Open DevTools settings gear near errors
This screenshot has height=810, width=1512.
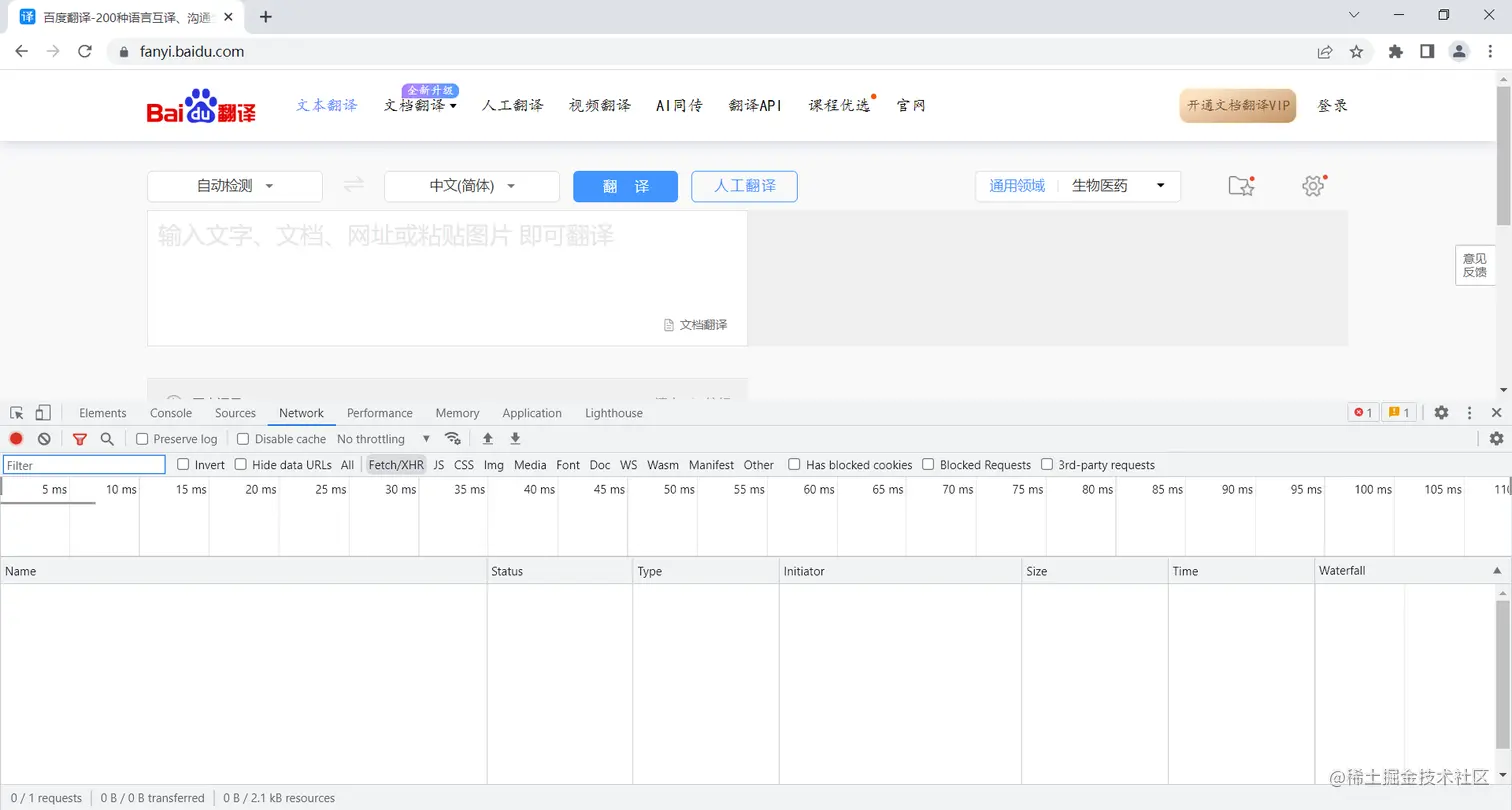(x=1441, y=413)
